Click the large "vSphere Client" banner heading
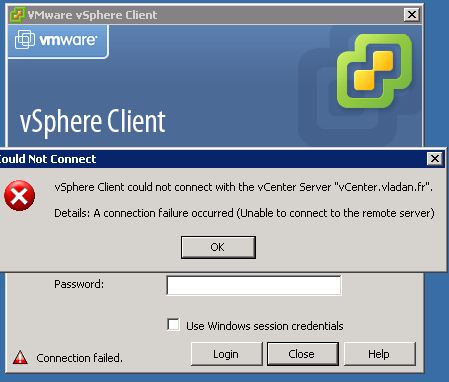The width and height of the screenshot is (449, 382). (x=92, y=121)
